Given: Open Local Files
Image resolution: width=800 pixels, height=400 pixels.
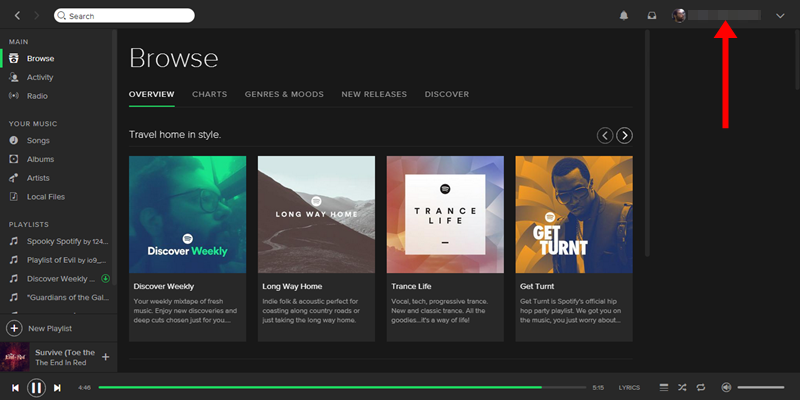Looking at the screenshot, I should [x=46, y=197].
